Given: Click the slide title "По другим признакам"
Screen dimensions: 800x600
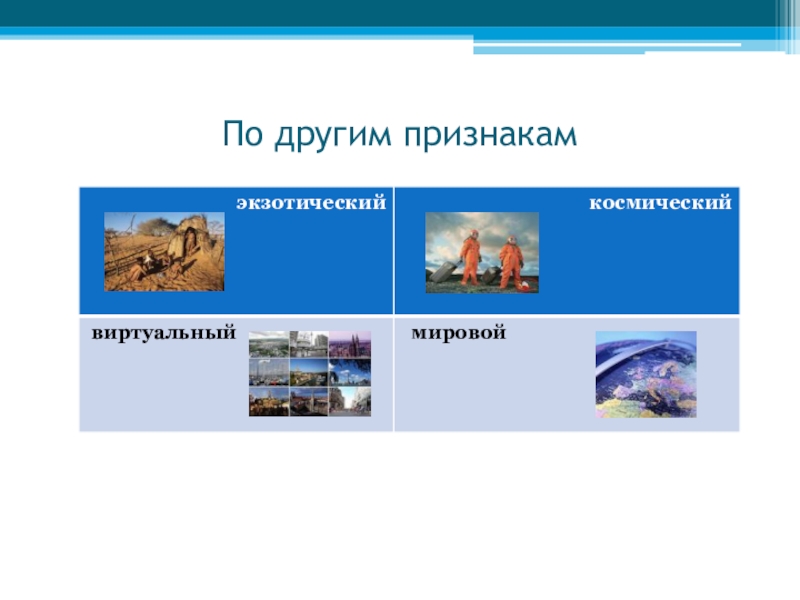Looking at the screenshot, I should coord(399,136).
